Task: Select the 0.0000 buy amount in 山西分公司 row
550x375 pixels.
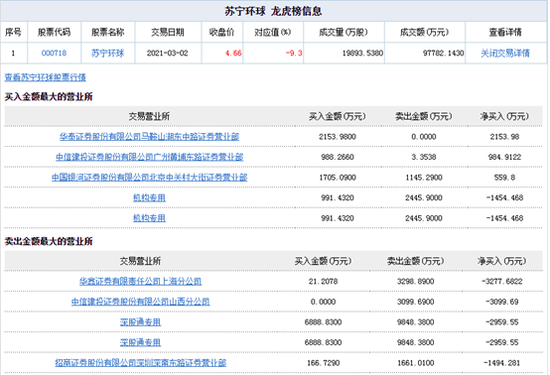Action: pyautogui.click(x=323, y=301)
